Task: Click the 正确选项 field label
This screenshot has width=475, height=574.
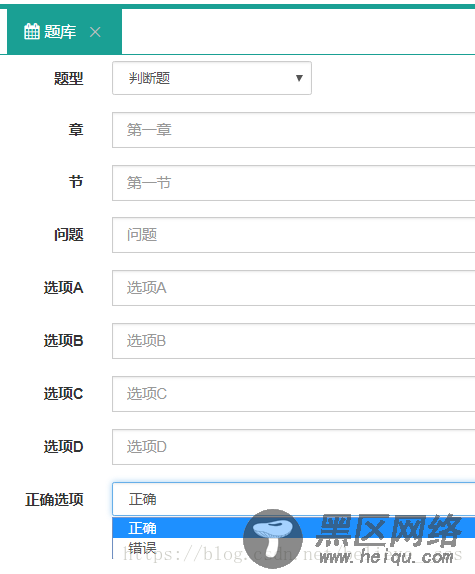Action: point(54,499)
